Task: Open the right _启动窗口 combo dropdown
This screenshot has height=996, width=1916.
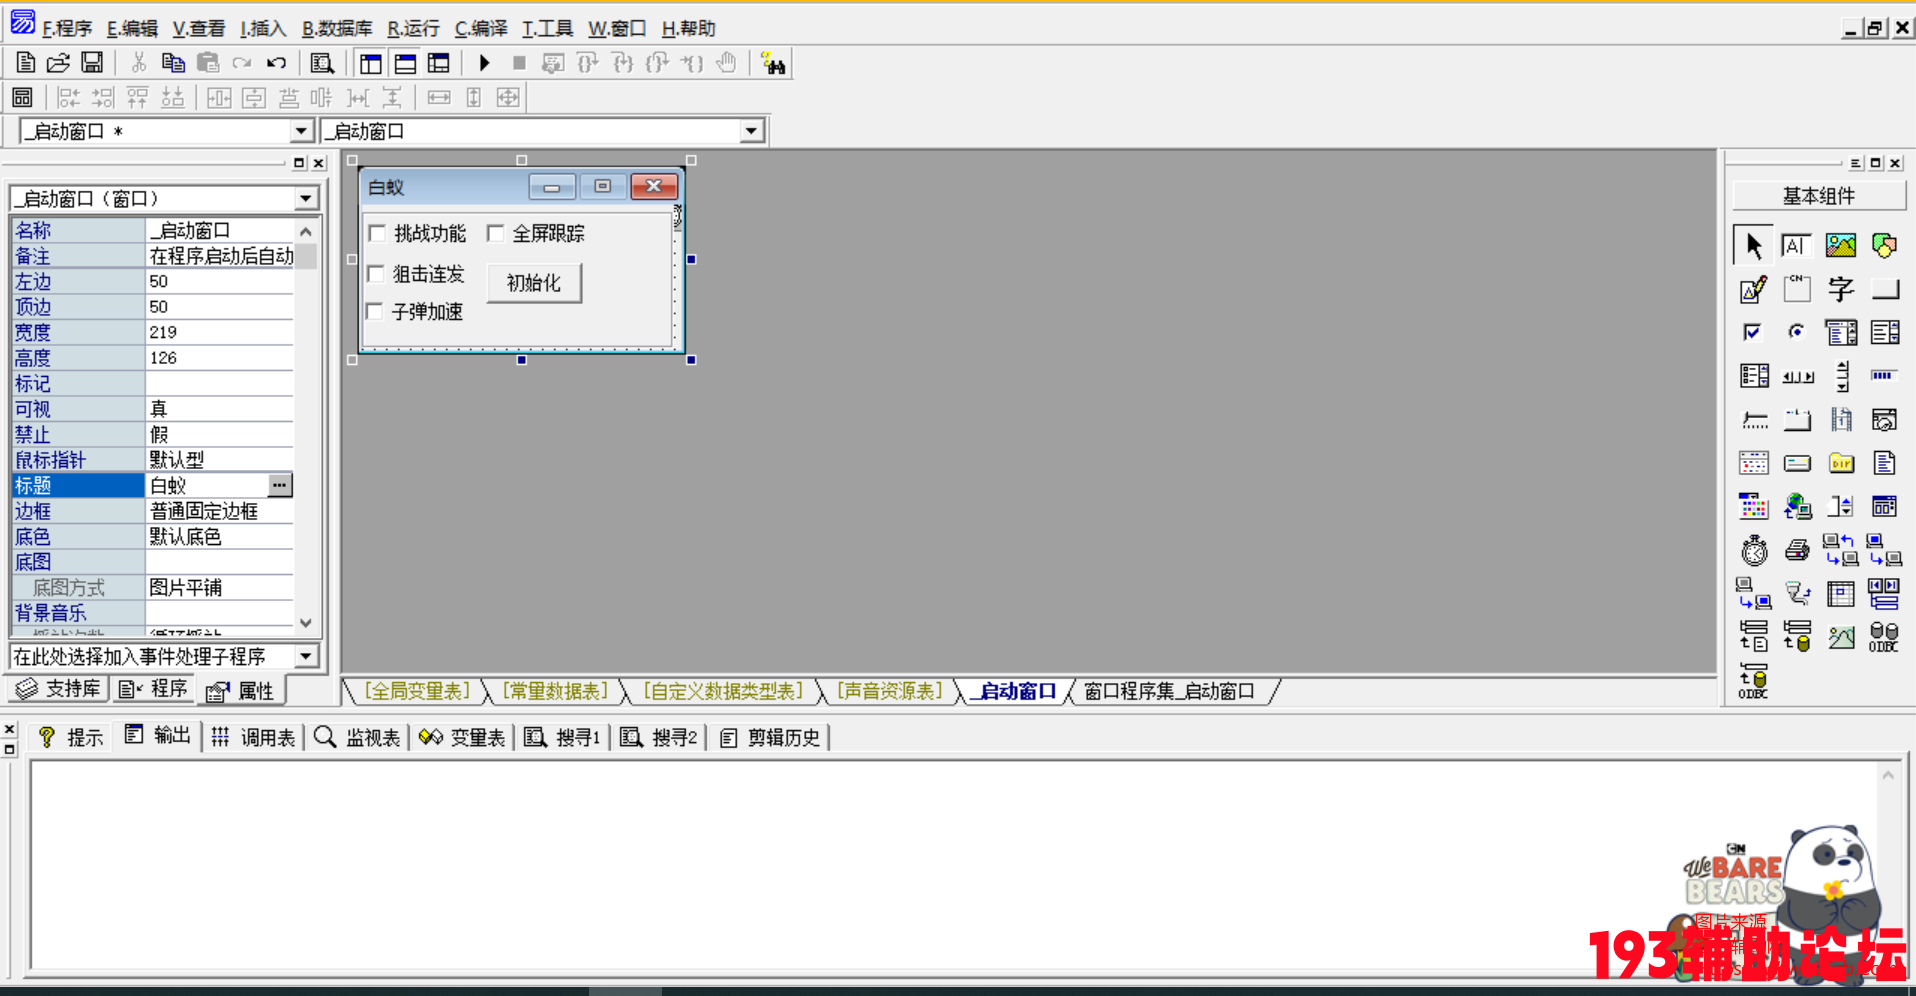Action: coord(751,131)
